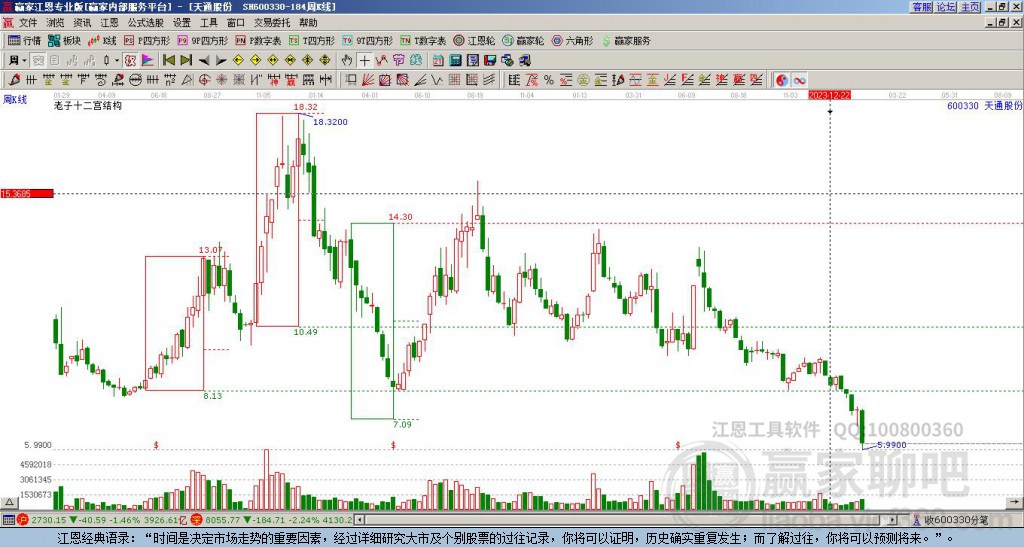This screenshot has height=548, width=1024.
Task: Select the hand pan tool
Action: 347,61
